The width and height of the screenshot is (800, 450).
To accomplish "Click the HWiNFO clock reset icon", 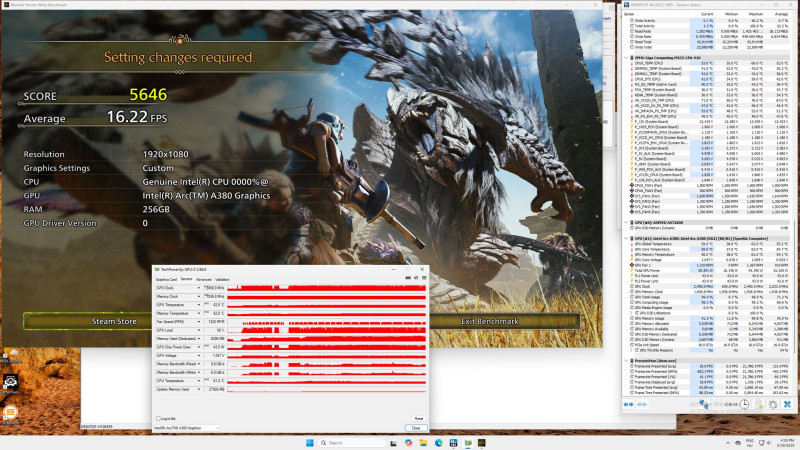I will (744, 404).
